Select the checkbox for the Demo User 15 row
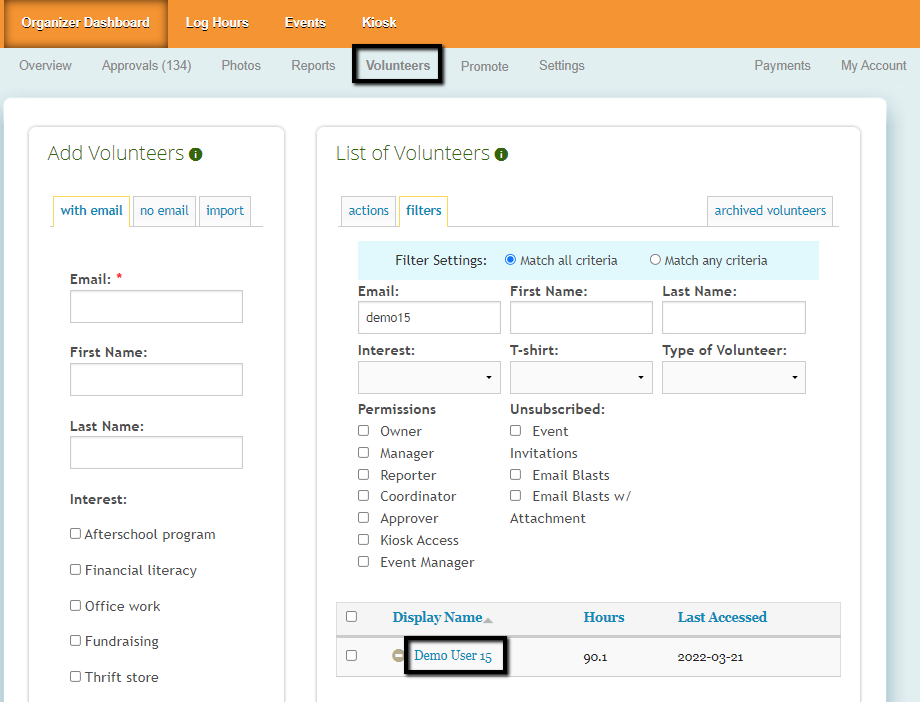The width and height of the screenshot is (920, 702). tap(351, 656)
